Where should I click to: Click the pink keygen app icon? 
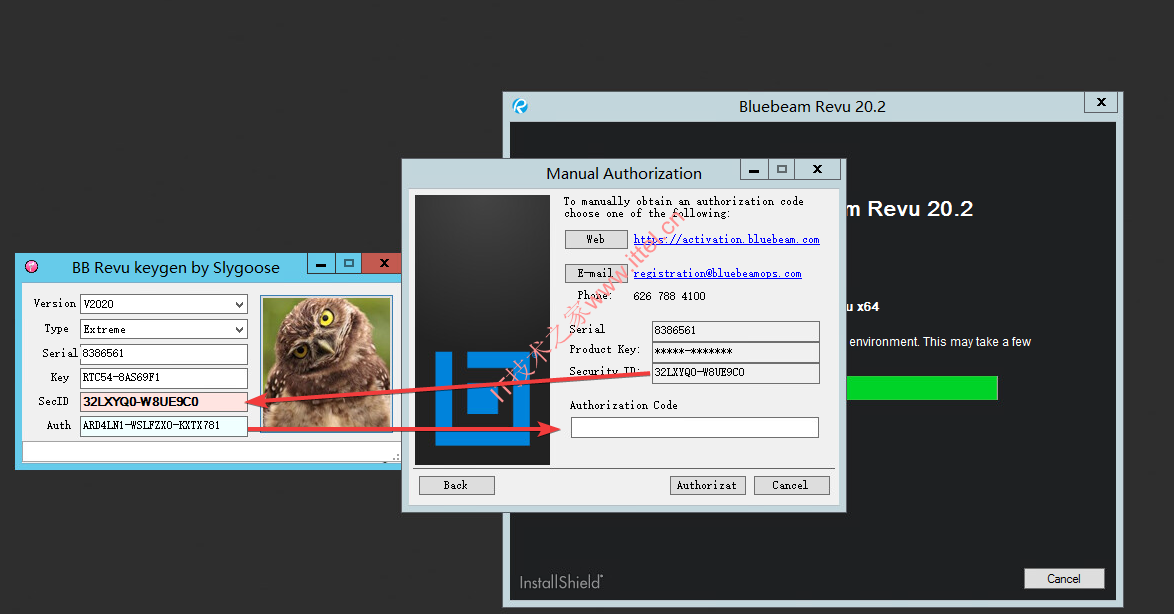(x=31, y=267)
